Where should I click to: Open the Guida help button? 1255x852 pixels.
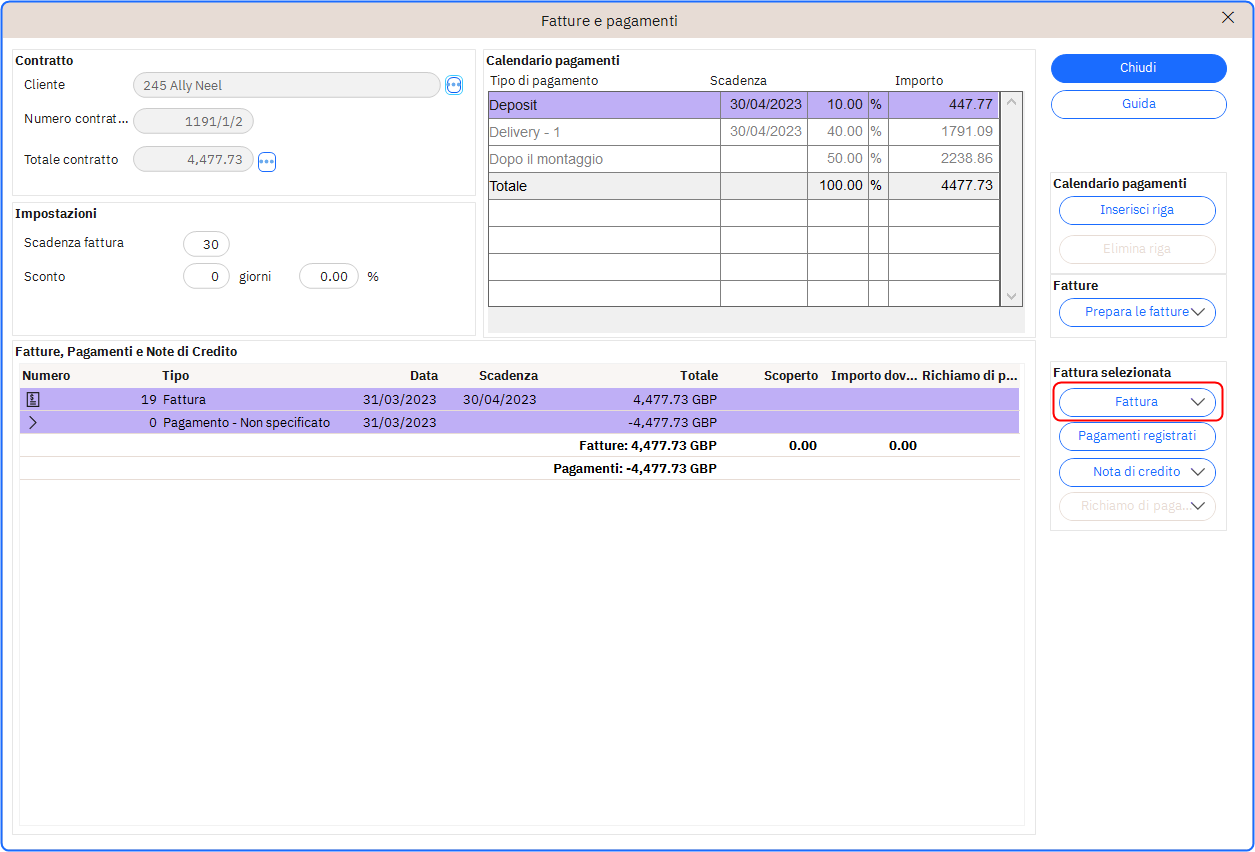tap(1138, 104)
